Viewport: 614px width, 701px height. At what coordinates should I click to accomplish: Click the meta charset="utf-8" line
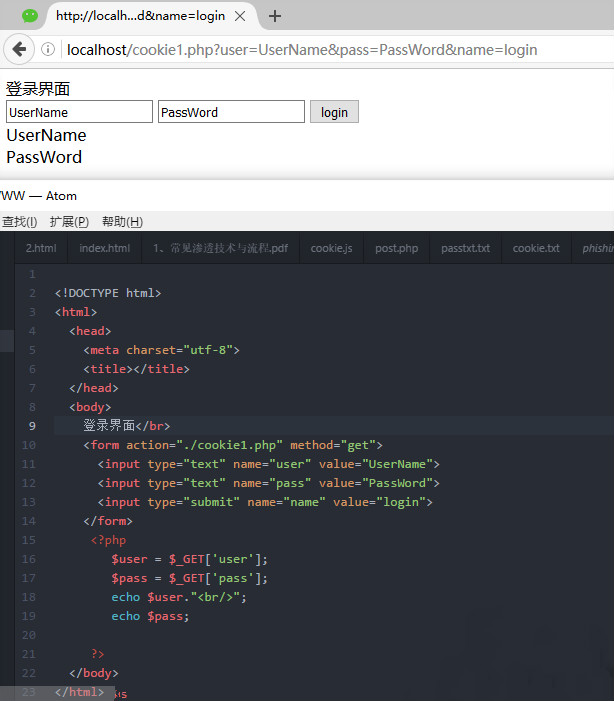pyautogui.click(x=161, y=350)
